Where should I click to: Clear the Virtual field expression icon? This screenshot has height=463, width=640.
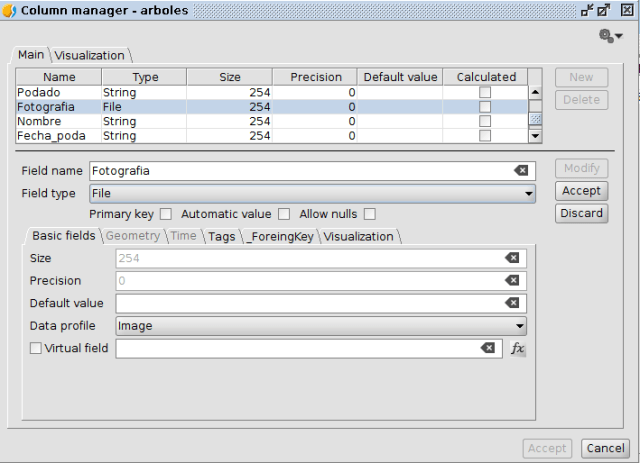click(x=487, y=348)
